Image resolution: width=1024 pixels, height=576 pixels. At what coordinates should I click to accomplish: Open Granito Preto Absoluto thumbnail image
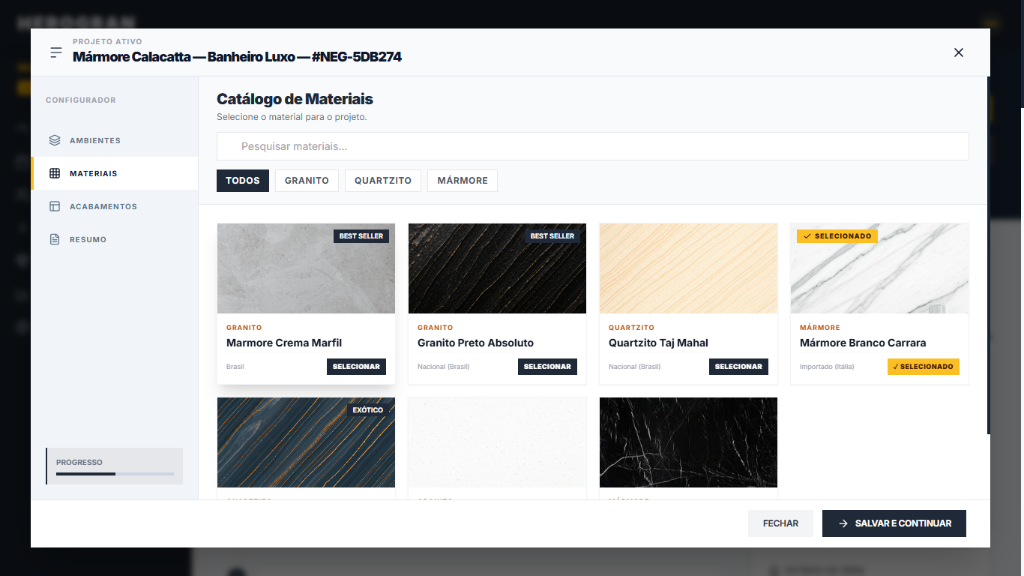(x=497, y=268)
